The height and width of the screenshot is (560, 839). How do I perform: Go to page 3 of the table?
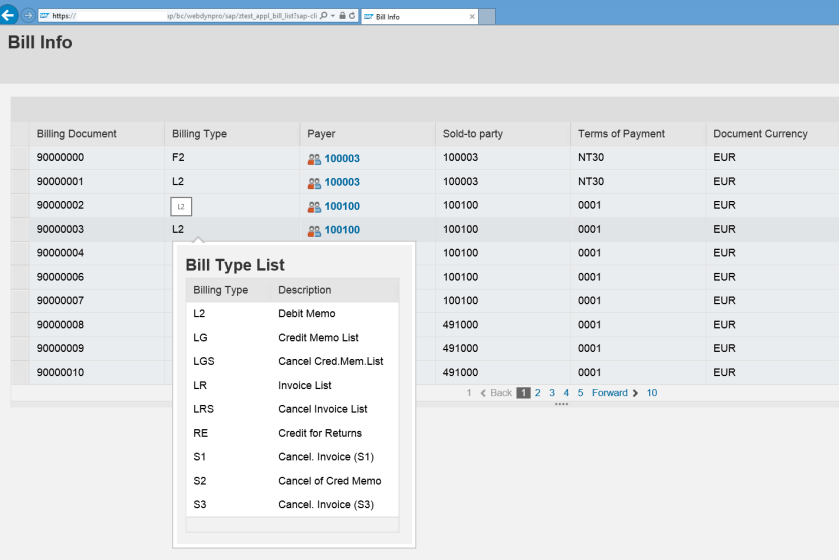pos(551,393)
